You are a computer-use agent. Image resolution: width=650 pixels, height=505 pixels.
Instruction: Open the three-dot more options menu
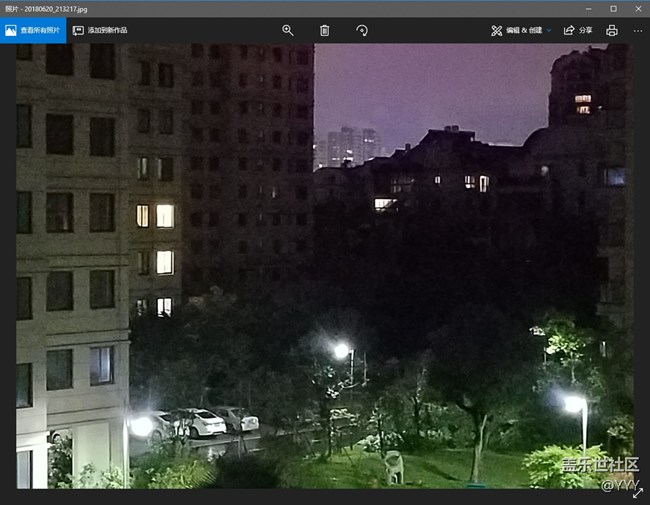click(638, 31)
